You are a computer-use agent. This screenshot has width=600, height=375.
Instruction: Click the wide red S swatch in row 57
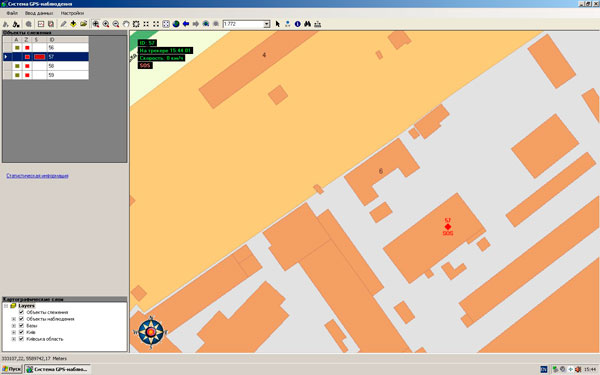[39, 57]
